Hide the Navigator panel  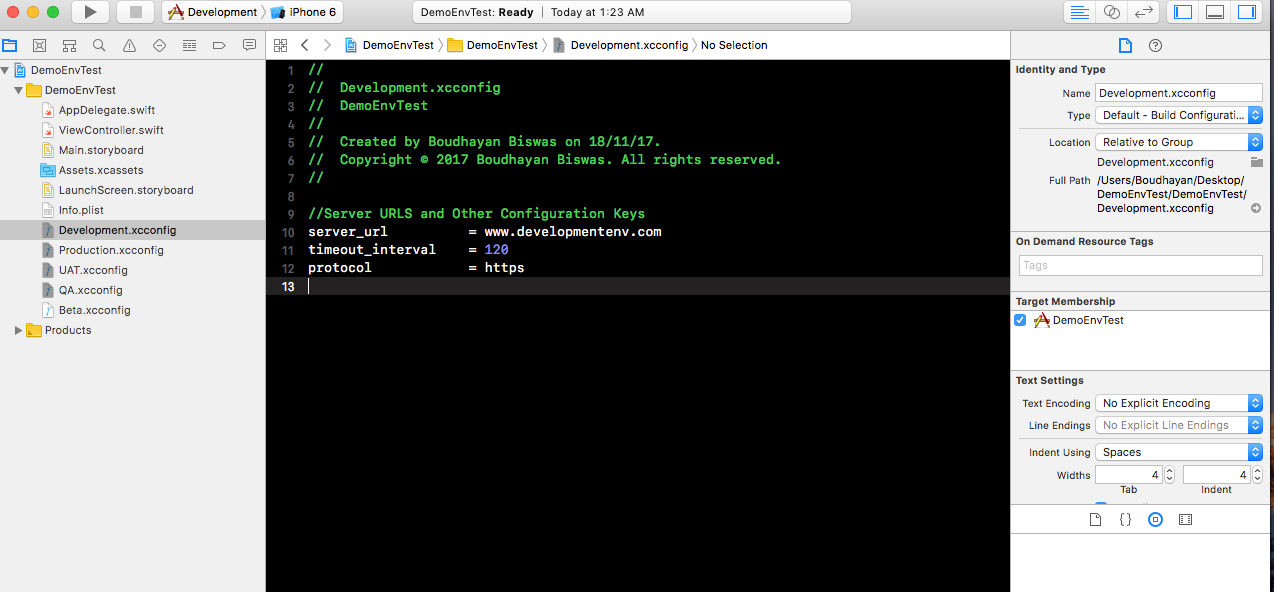(1183, 12)
